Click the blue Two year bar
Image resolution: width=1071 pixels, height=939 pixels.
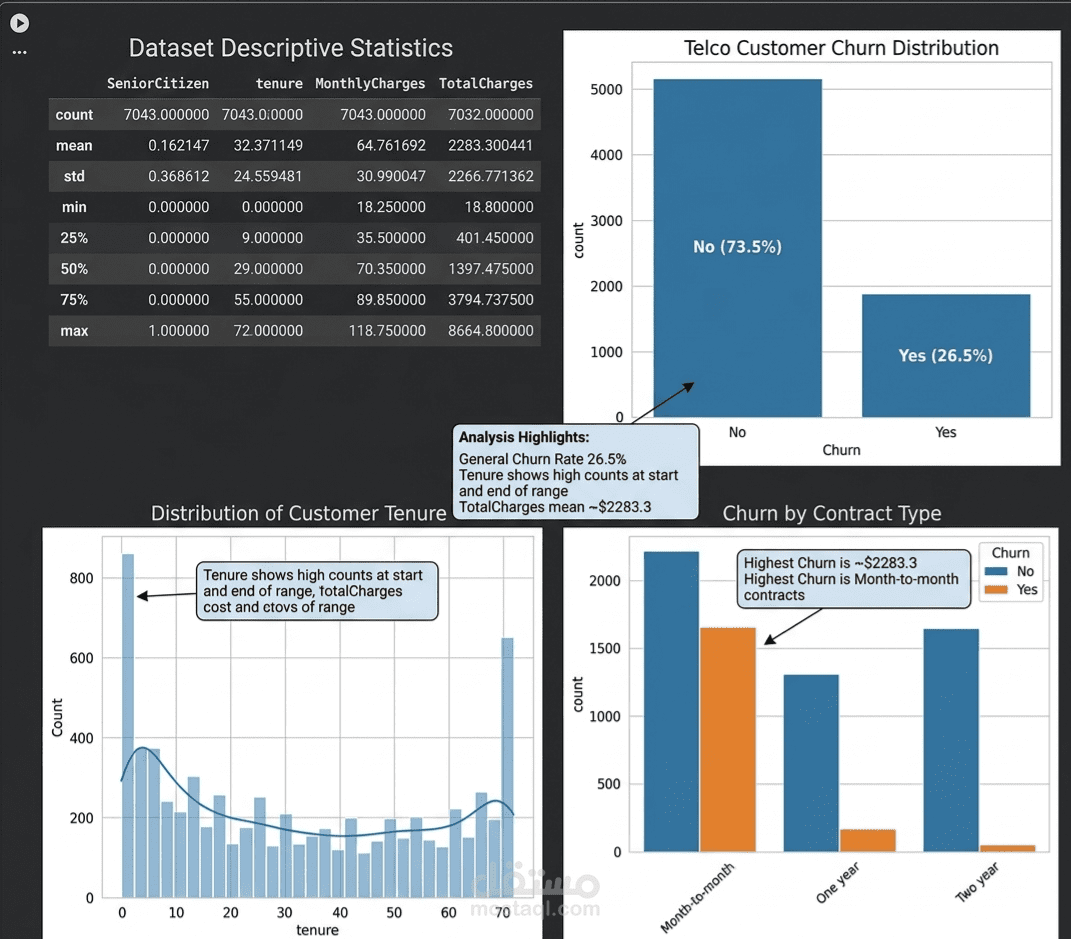tap(951, 740)
